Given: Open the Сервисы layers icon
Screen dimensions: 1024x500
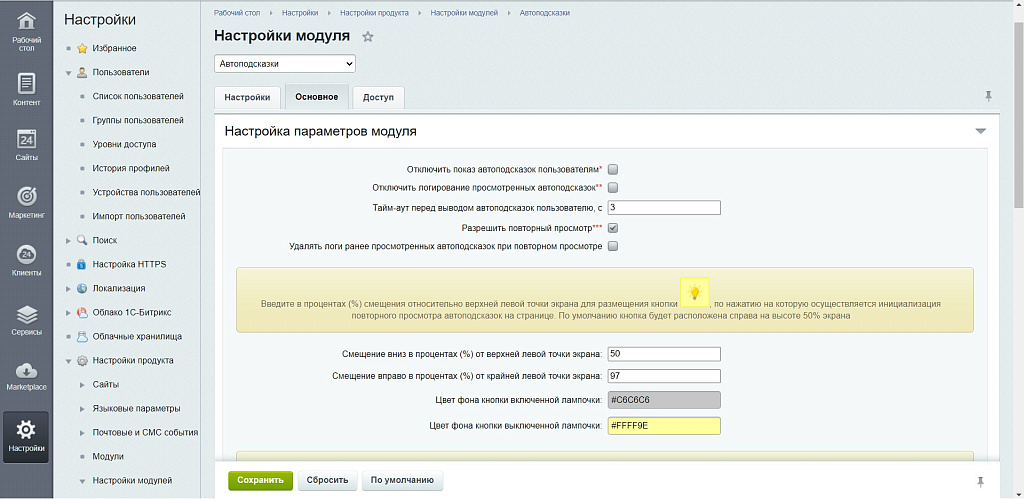Looking at the screenshot, I should [x=27, y=319].
